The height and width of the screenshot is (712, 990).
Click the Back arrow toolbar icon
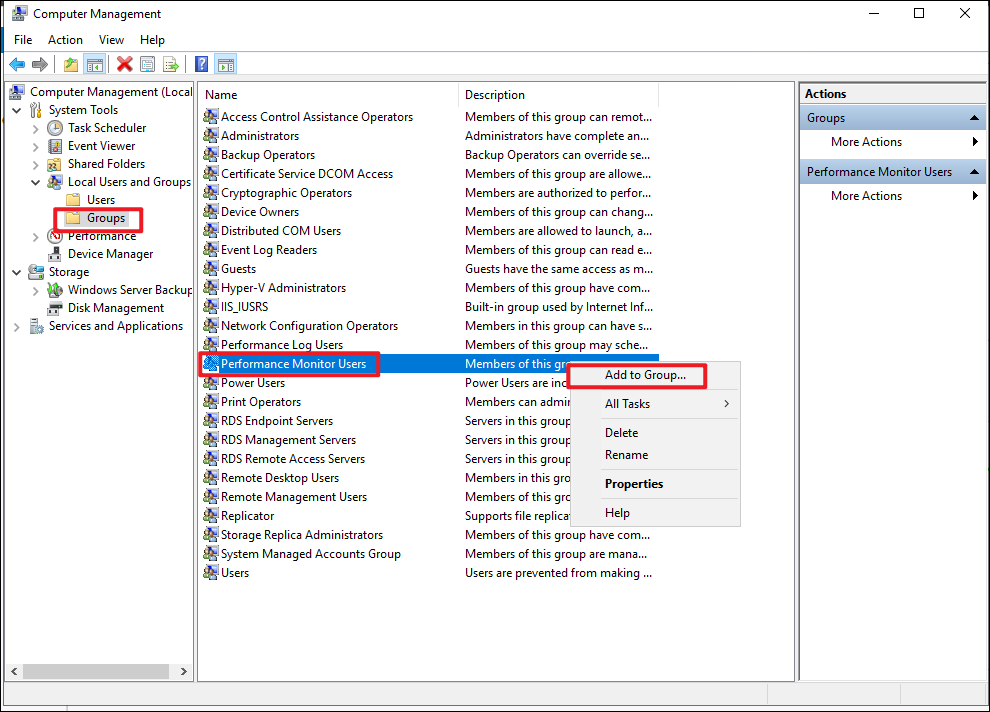[x=17, y=64]
